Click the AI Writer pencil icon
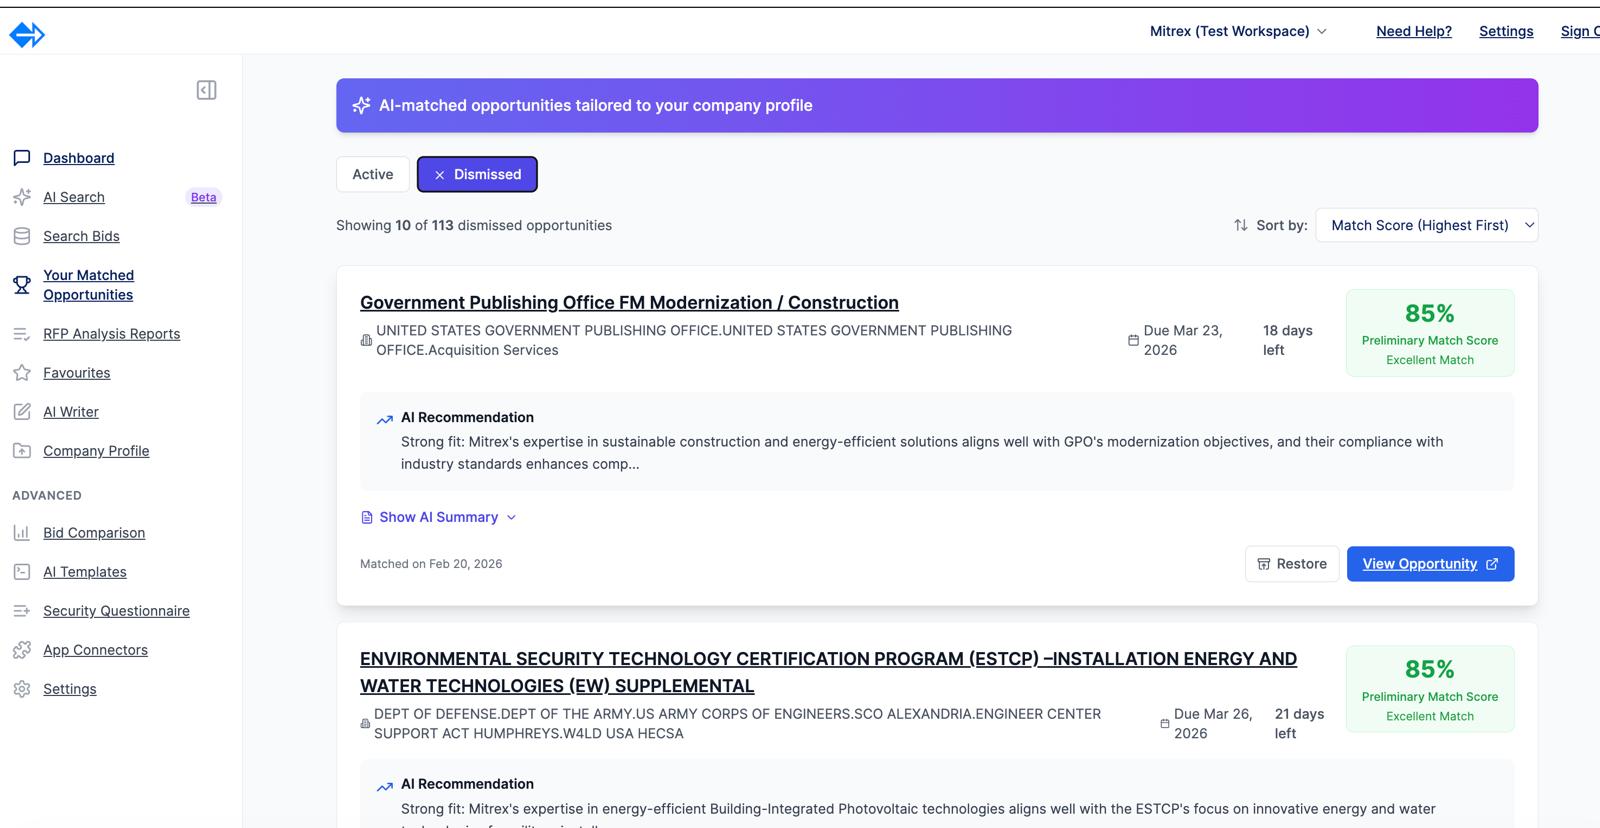 pyautogui.click(x=22, y=412)
